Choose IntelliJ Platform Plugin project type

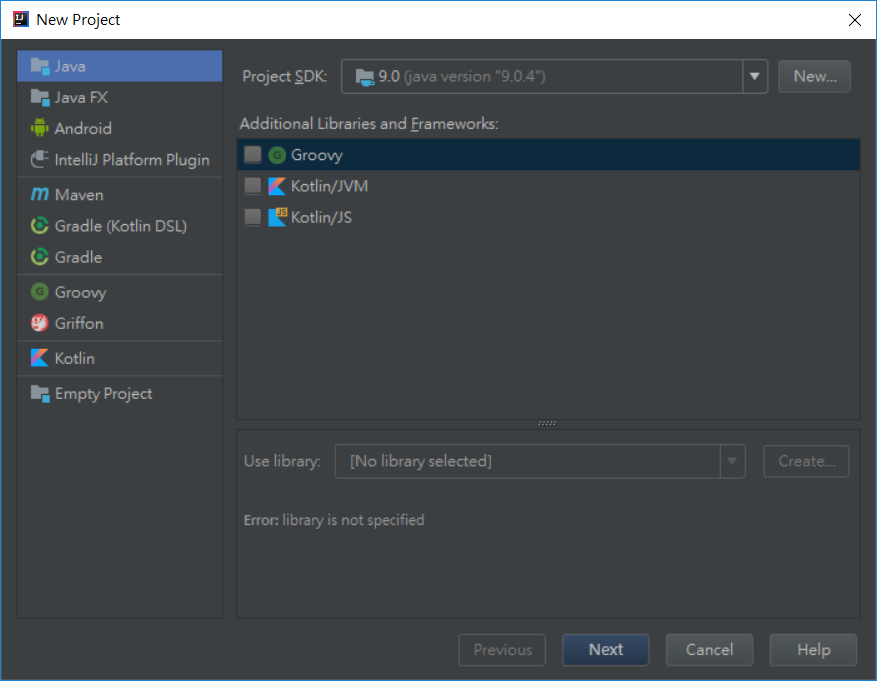pyautogui.click(x=120, y=159)
